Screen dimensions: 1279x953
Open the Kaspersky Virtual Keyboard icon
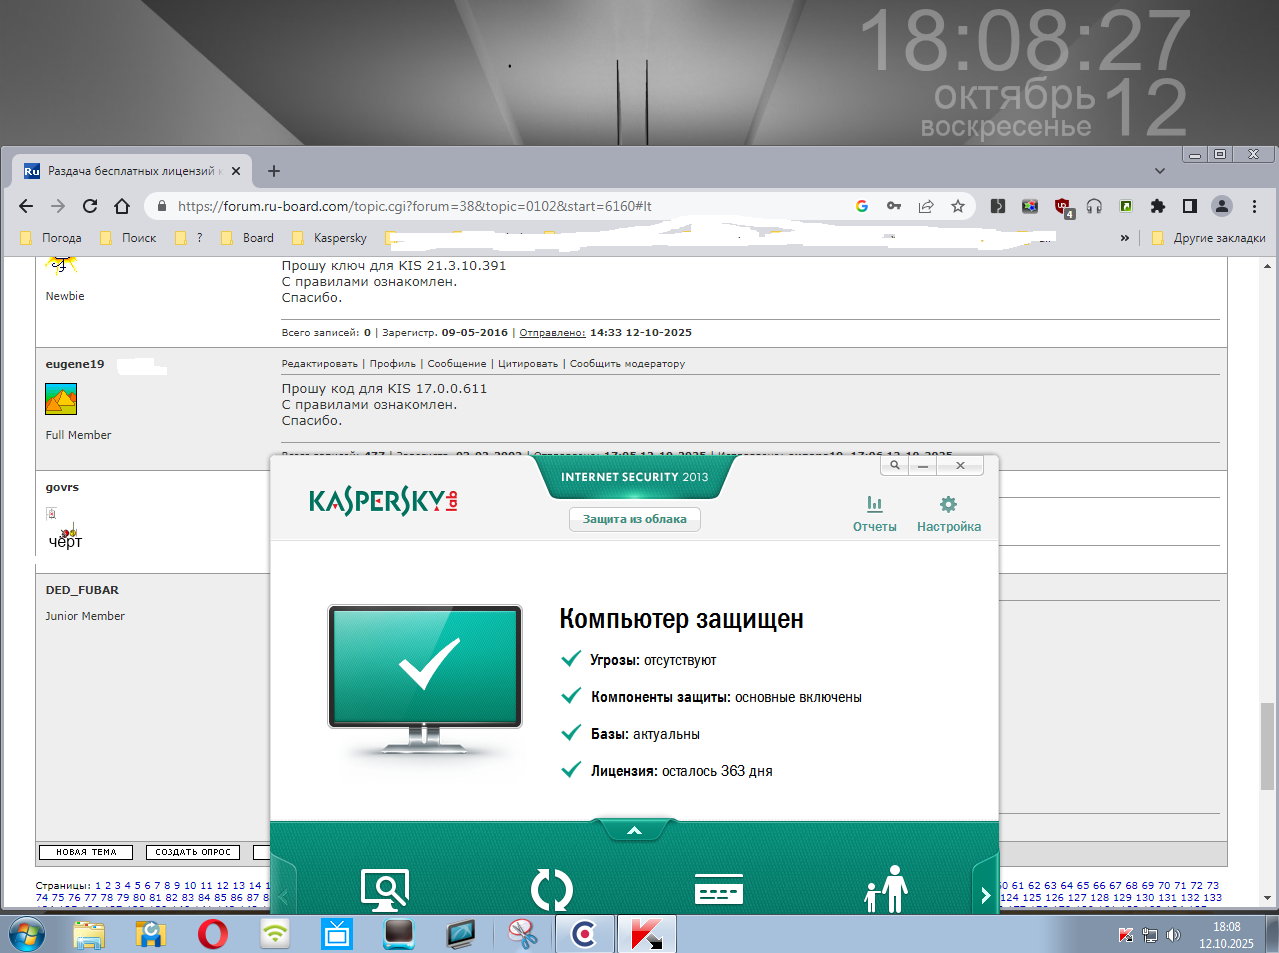pos(719,889)
